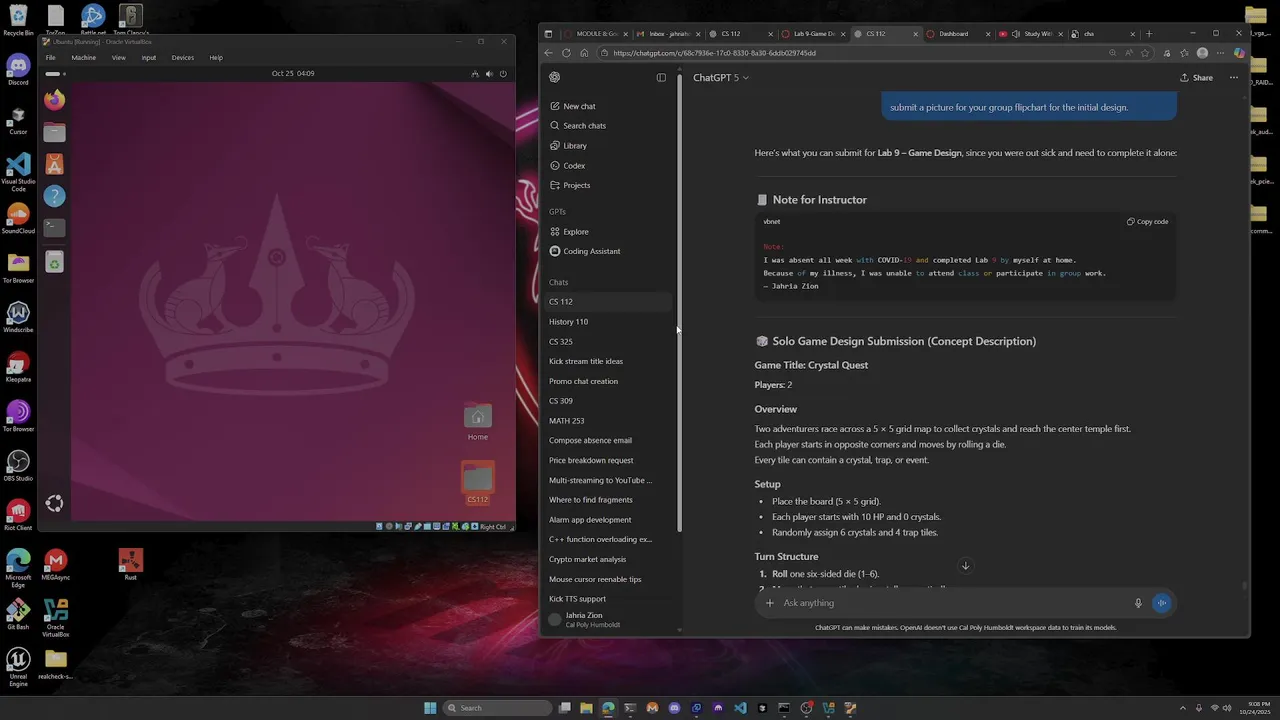The width and height of the screenshot is (1280, 720).
Task: Open the Rust desktop shortcut
Action: tap(131, 564)
